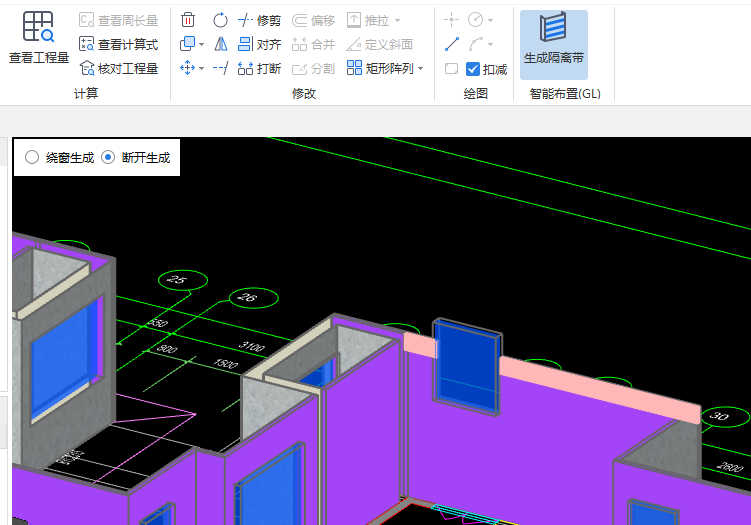Viewport: 751px width, 525px height.
Task: Click the rotate tool icon
Action: pyautogui.click(x=220, y=20)
